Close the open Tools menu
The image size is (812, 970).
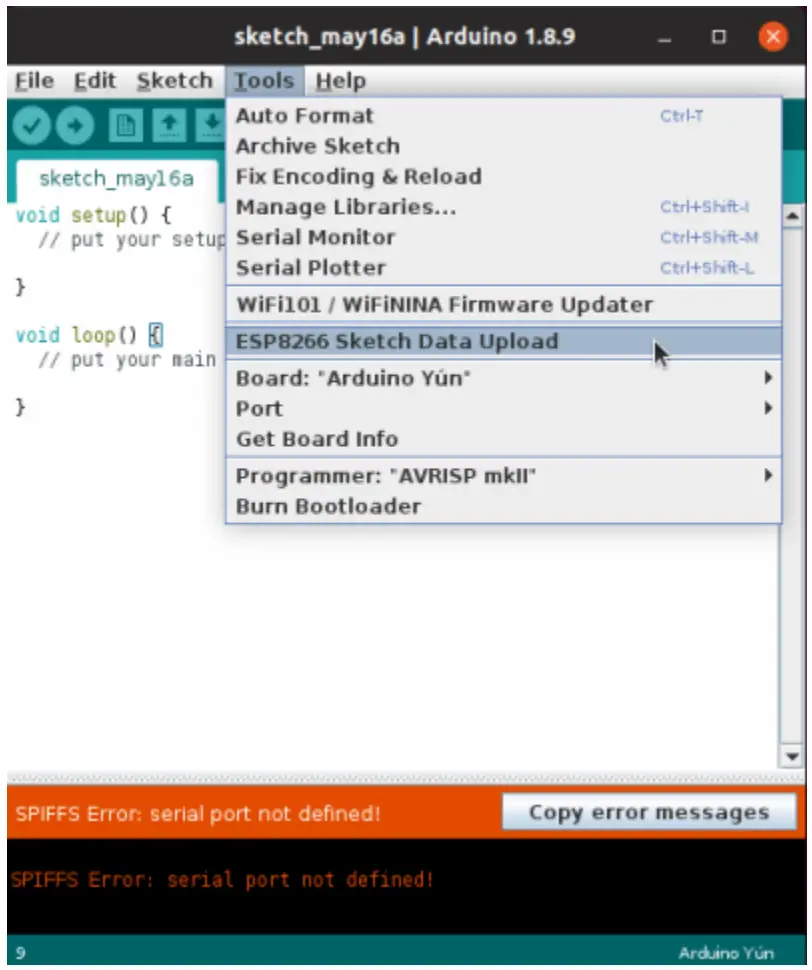point(264,81)
